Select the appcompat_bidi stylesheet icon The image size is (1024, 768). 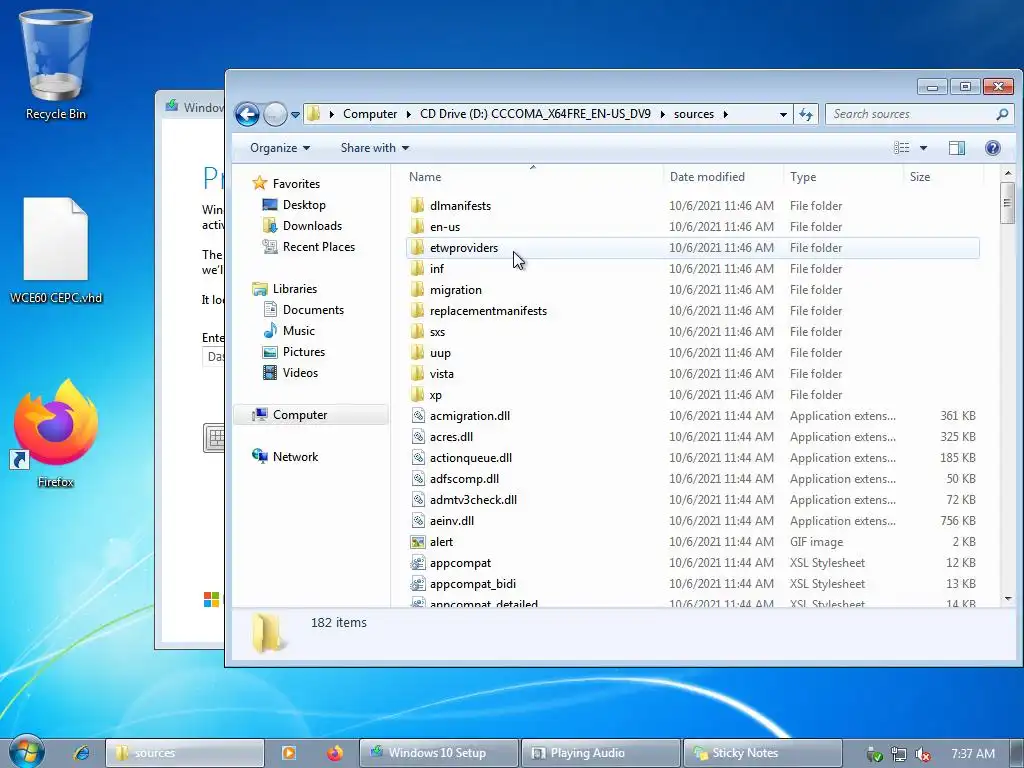[417, 583]
